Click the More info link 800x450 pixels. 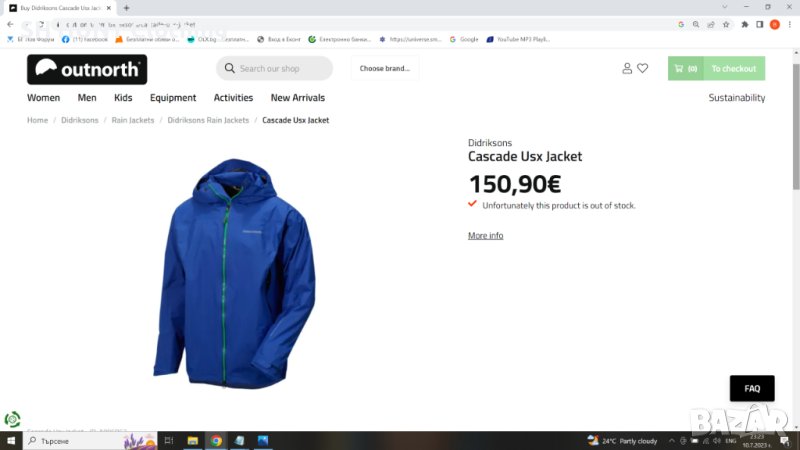point(485,236)
